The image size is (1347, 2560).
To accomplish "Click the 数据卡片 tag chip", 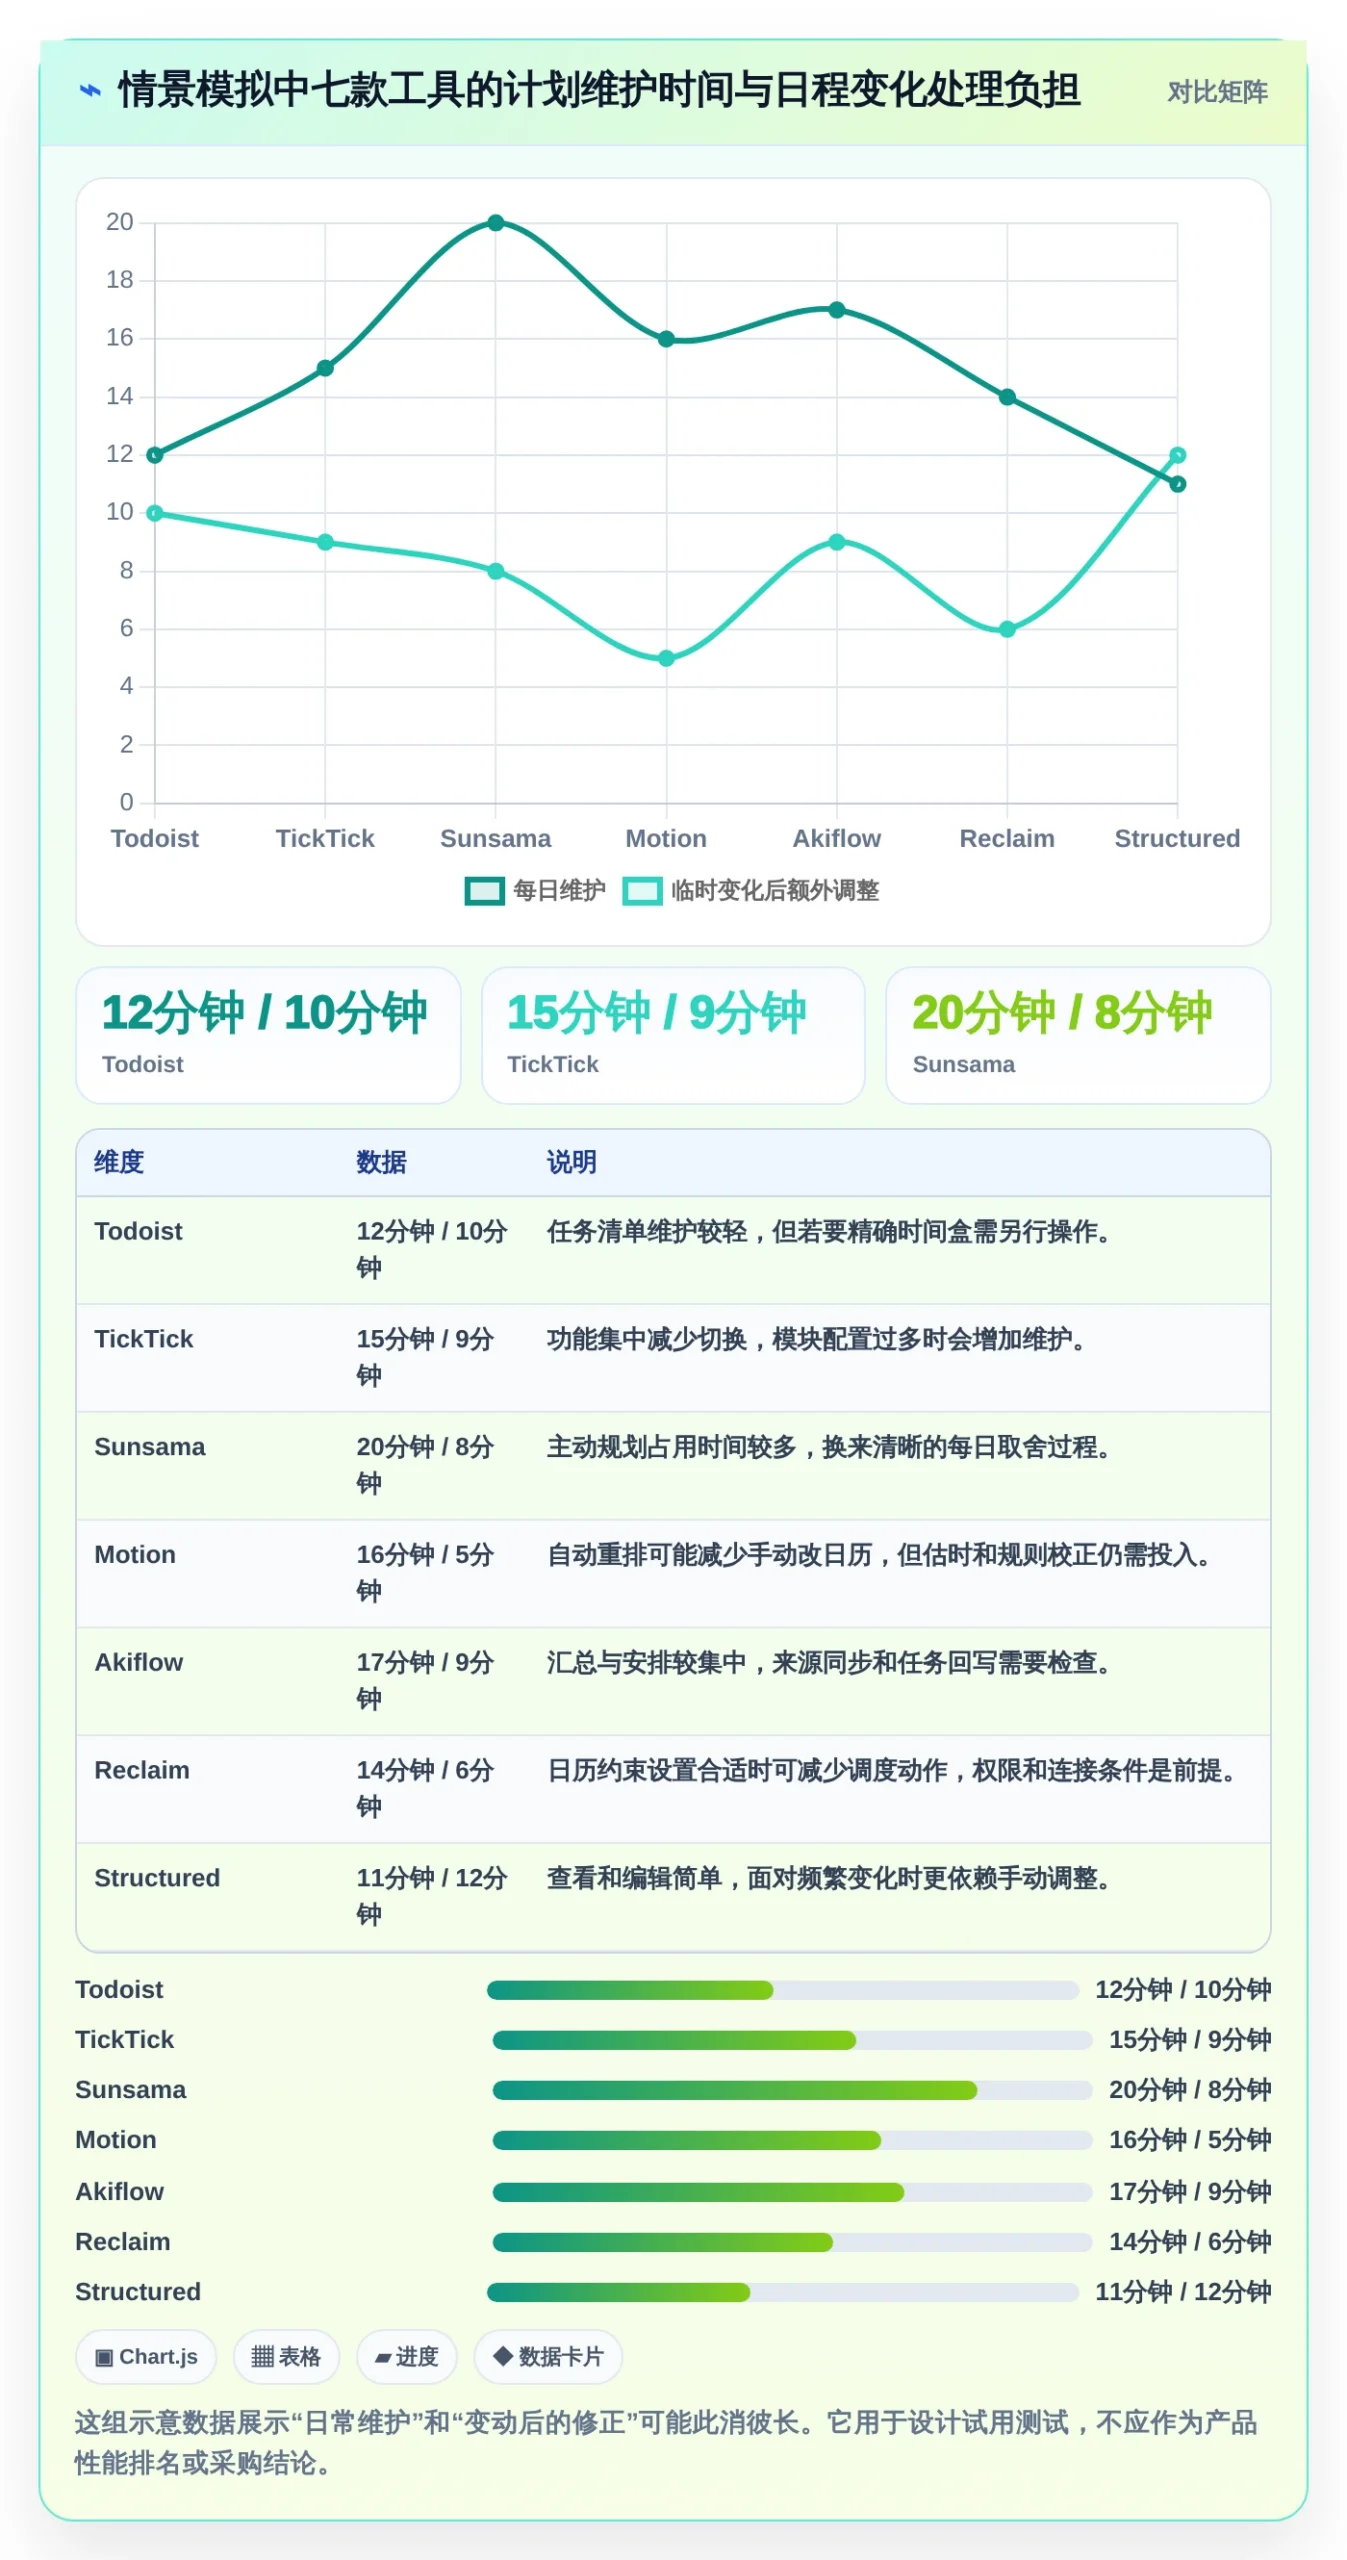I will pos(548,2357).
